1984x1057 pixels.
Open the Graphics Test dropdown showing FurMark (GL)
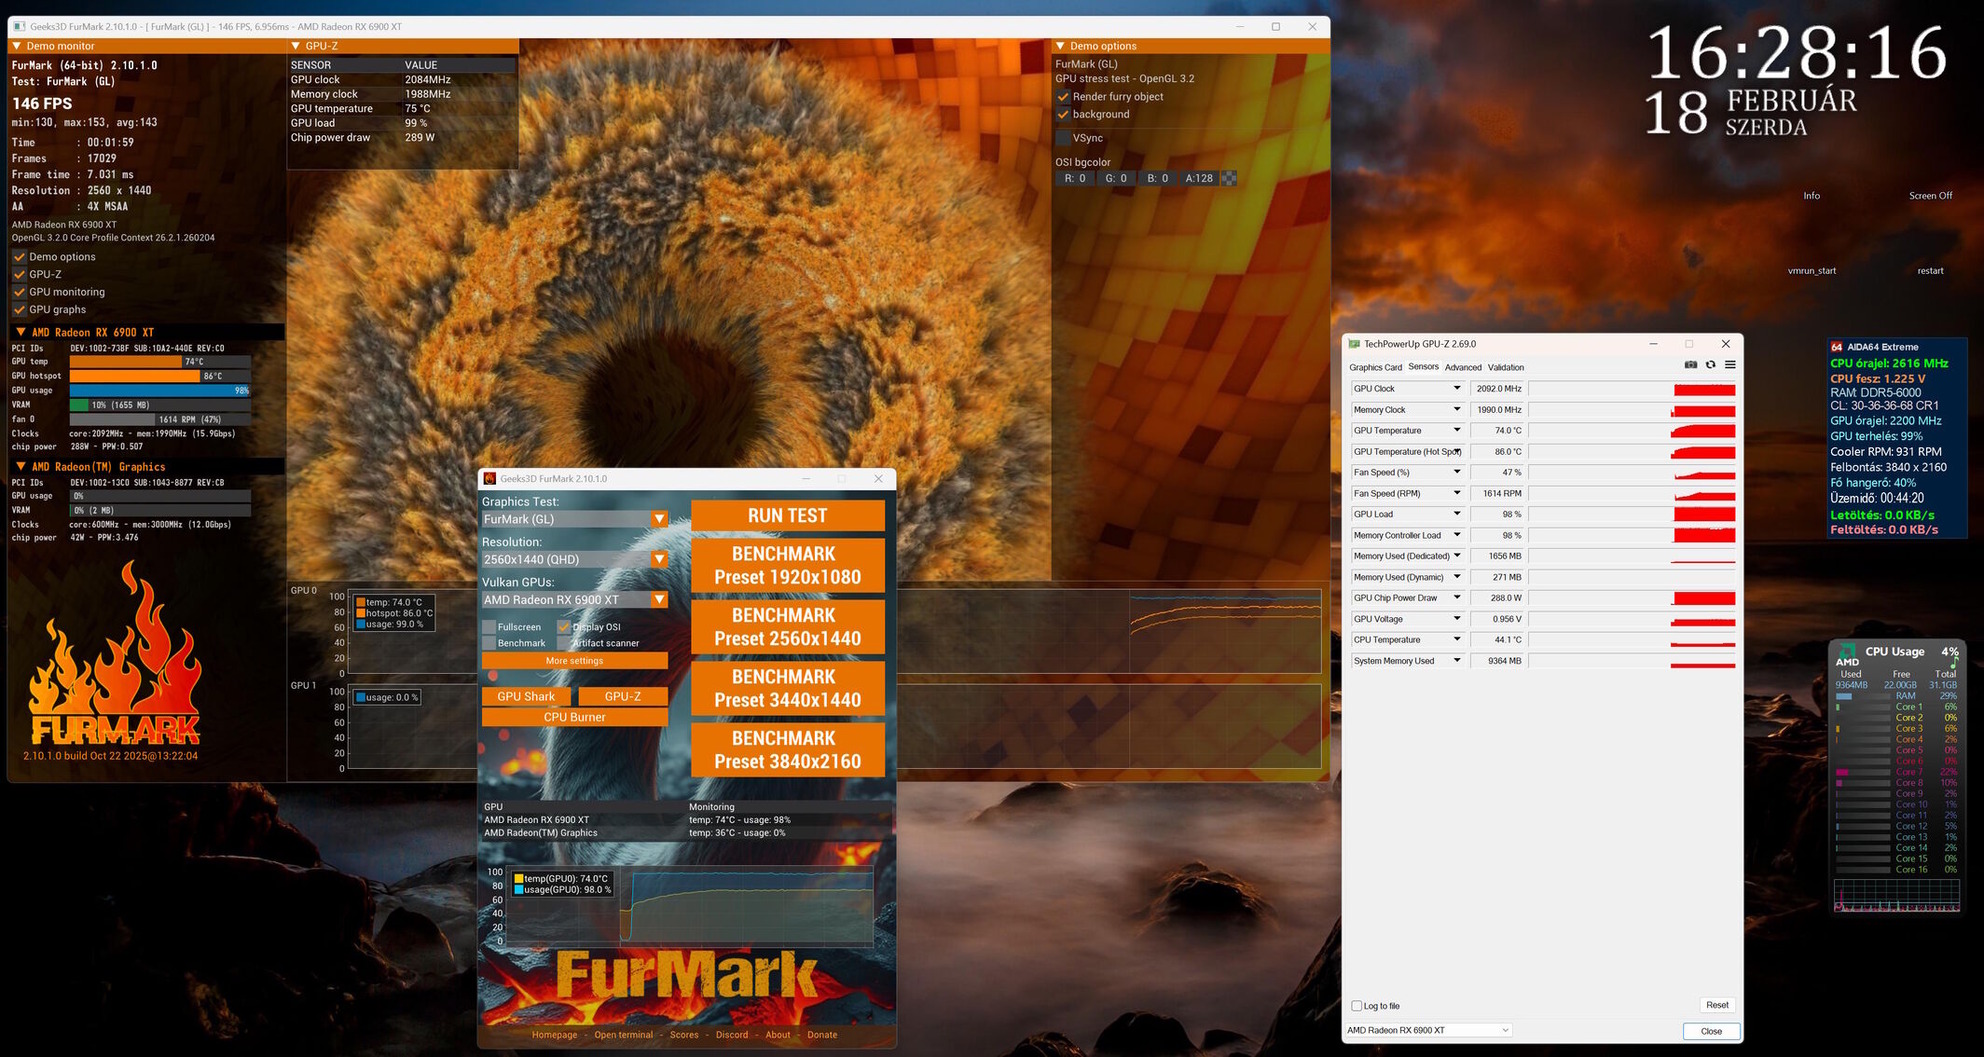pos(575,519)
